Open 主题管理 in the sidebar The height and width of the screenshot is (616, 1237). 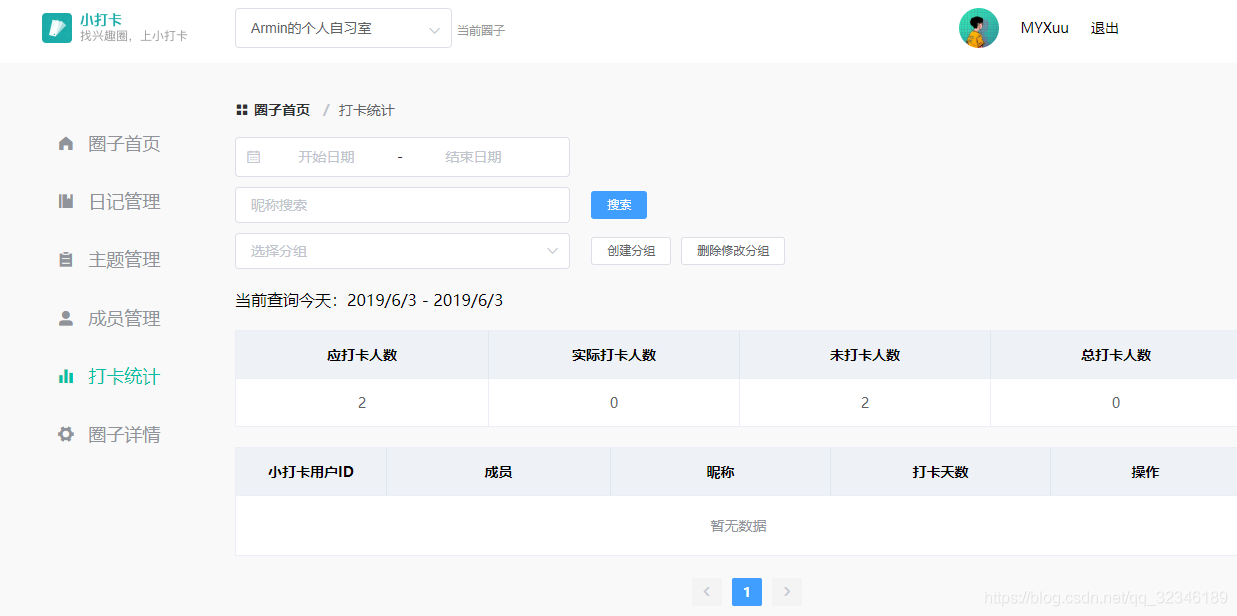point(124,260)
